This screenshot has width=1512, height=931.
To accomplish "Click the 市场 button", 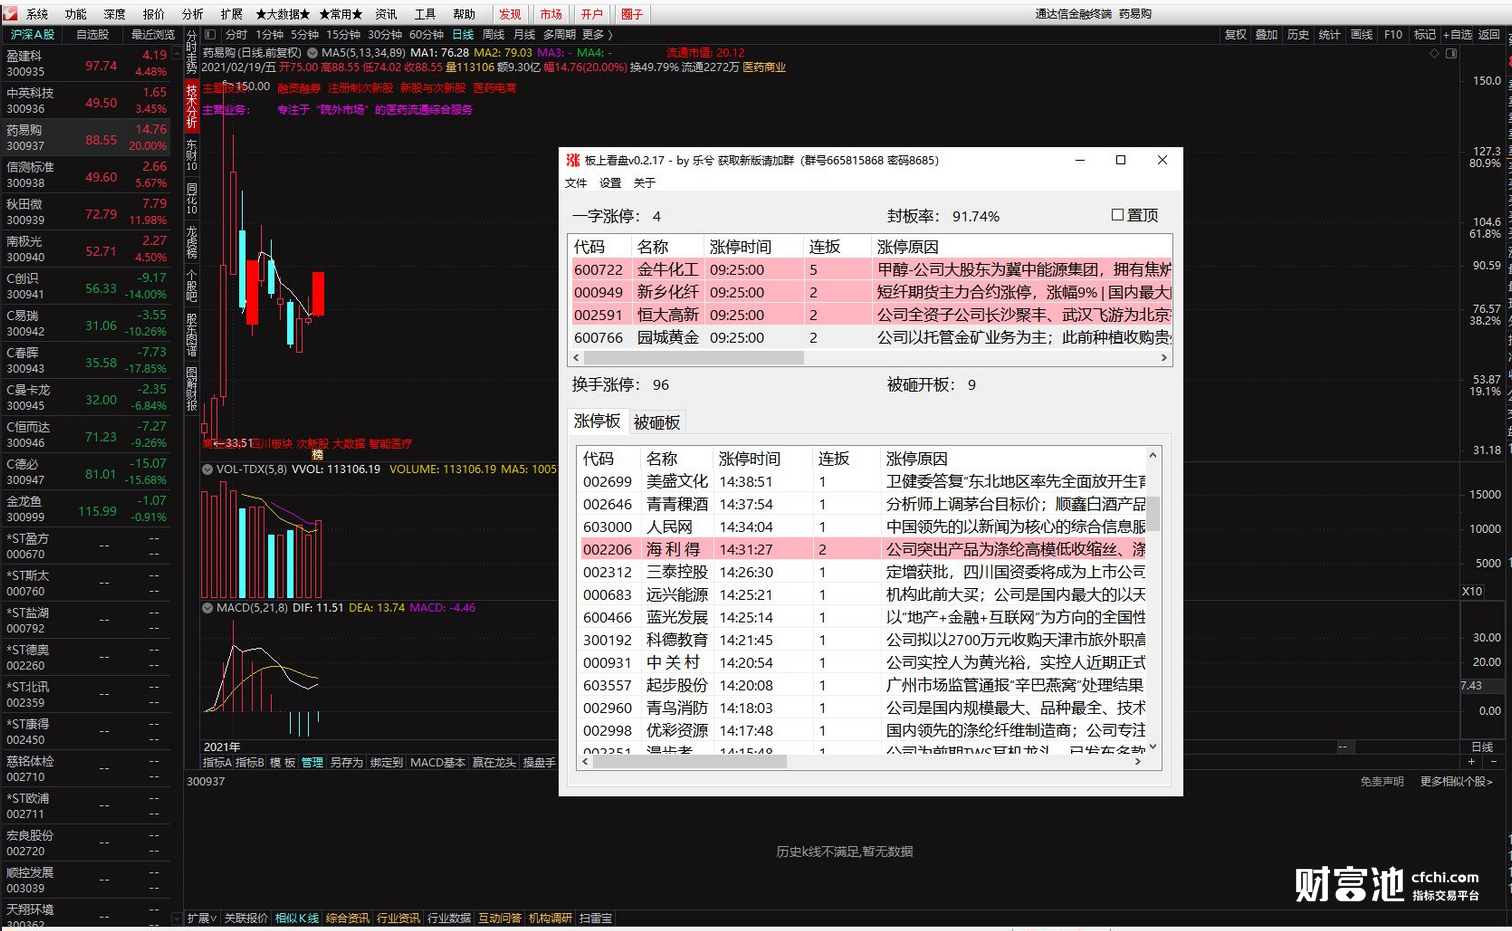I will click(x=551, y=14).
